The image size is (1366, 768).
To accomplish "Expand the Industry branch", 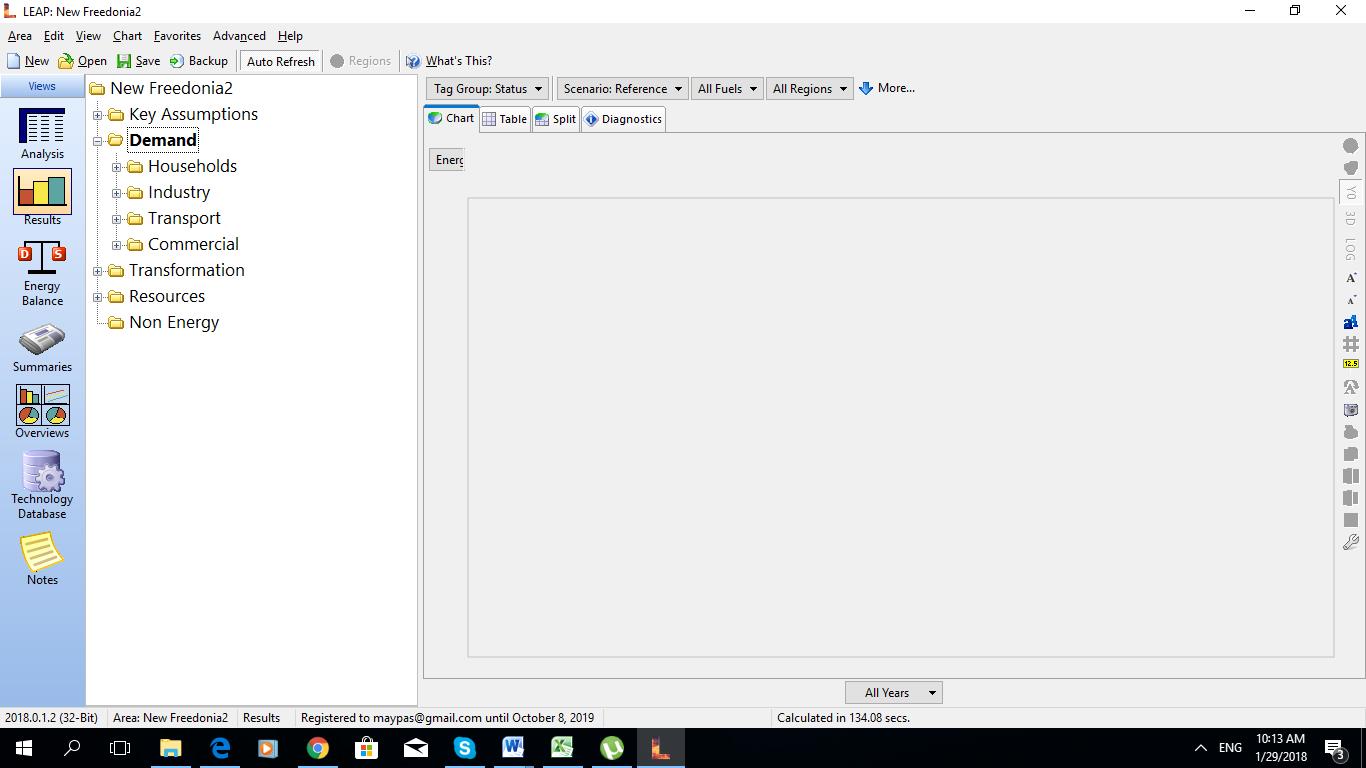I will tap(117, 193).
